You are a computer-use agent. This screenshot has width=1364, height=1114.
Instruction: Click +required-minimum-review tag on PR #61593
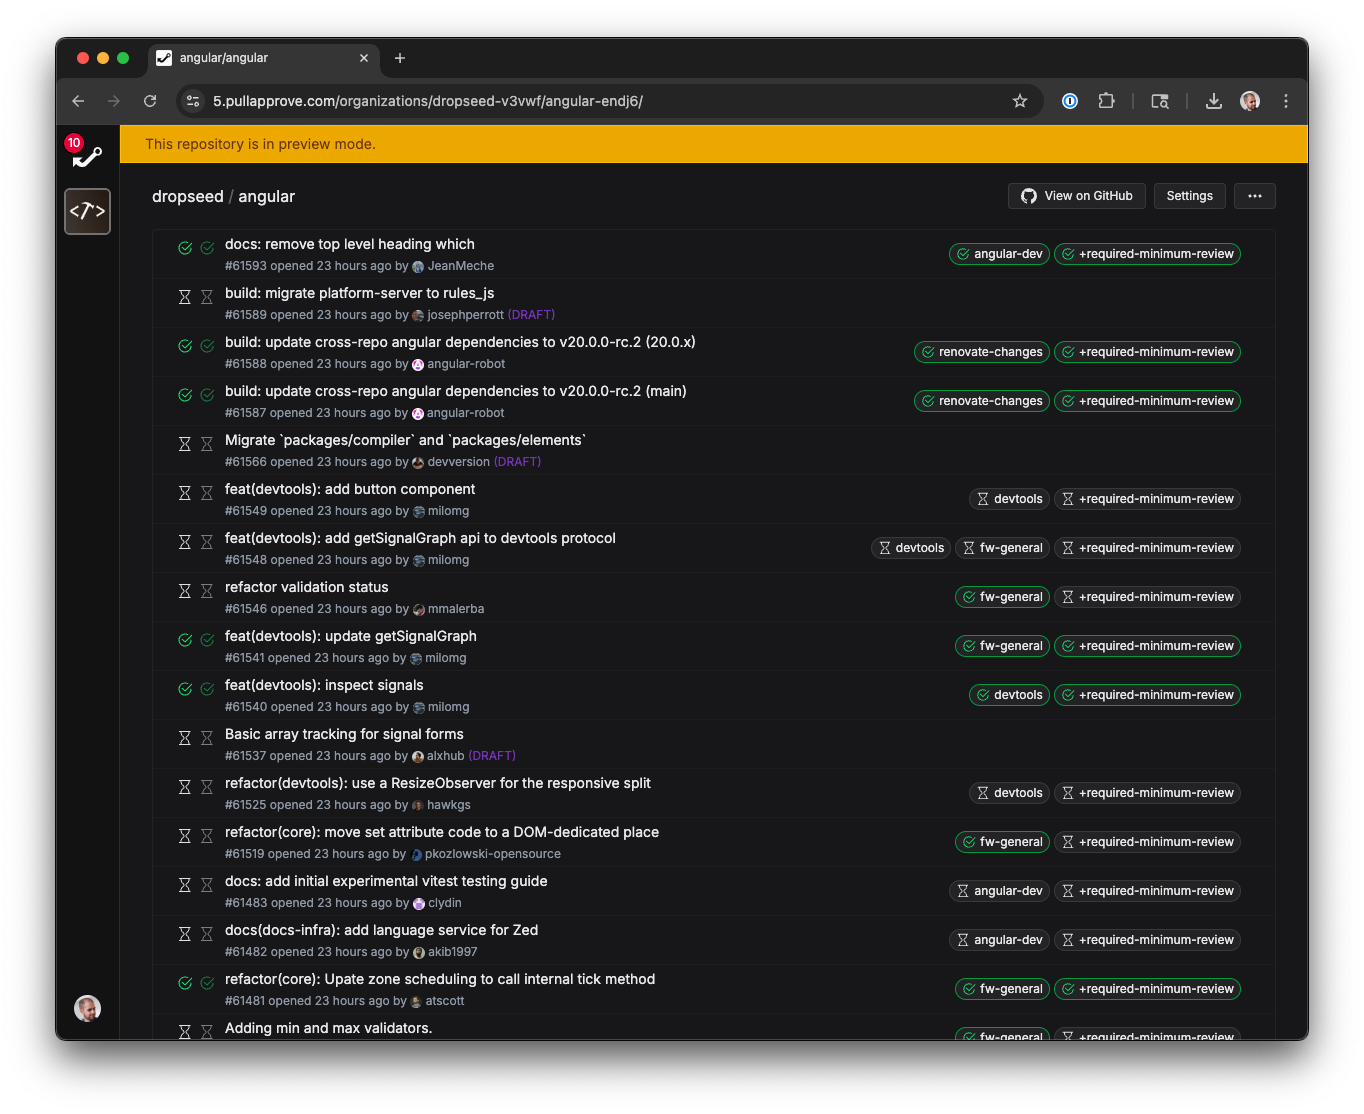[1147, 254]
